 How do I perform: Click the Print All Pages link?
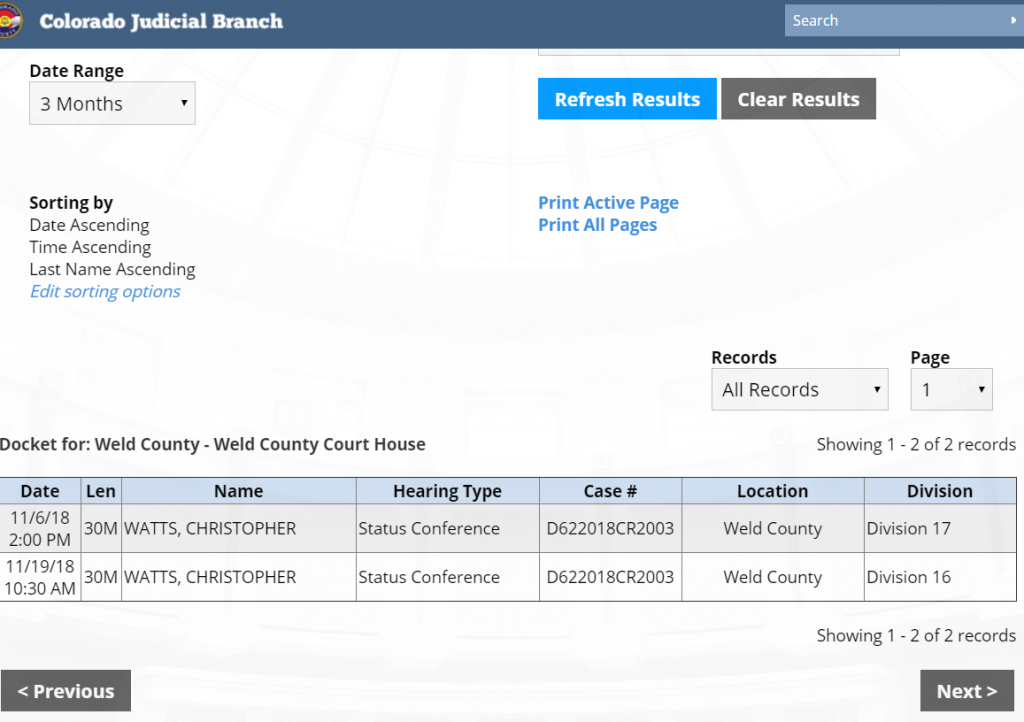tap(597, 225)
